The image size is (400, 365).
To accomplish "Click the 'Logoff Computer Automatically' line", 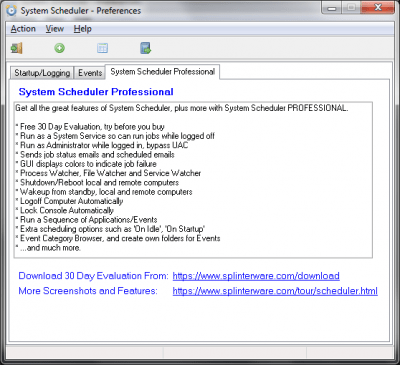I will 69,201.
